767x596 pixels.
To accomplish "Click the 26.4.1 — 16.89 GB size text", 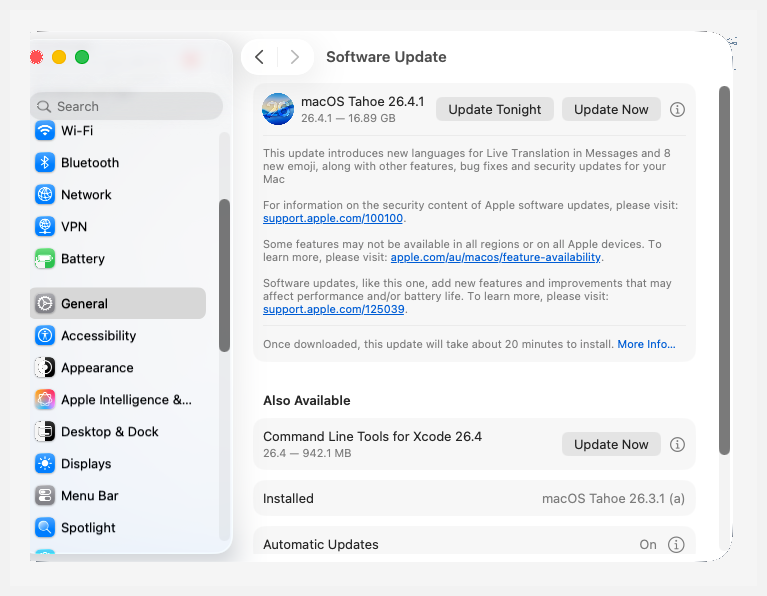I will (x=348, y=118).
